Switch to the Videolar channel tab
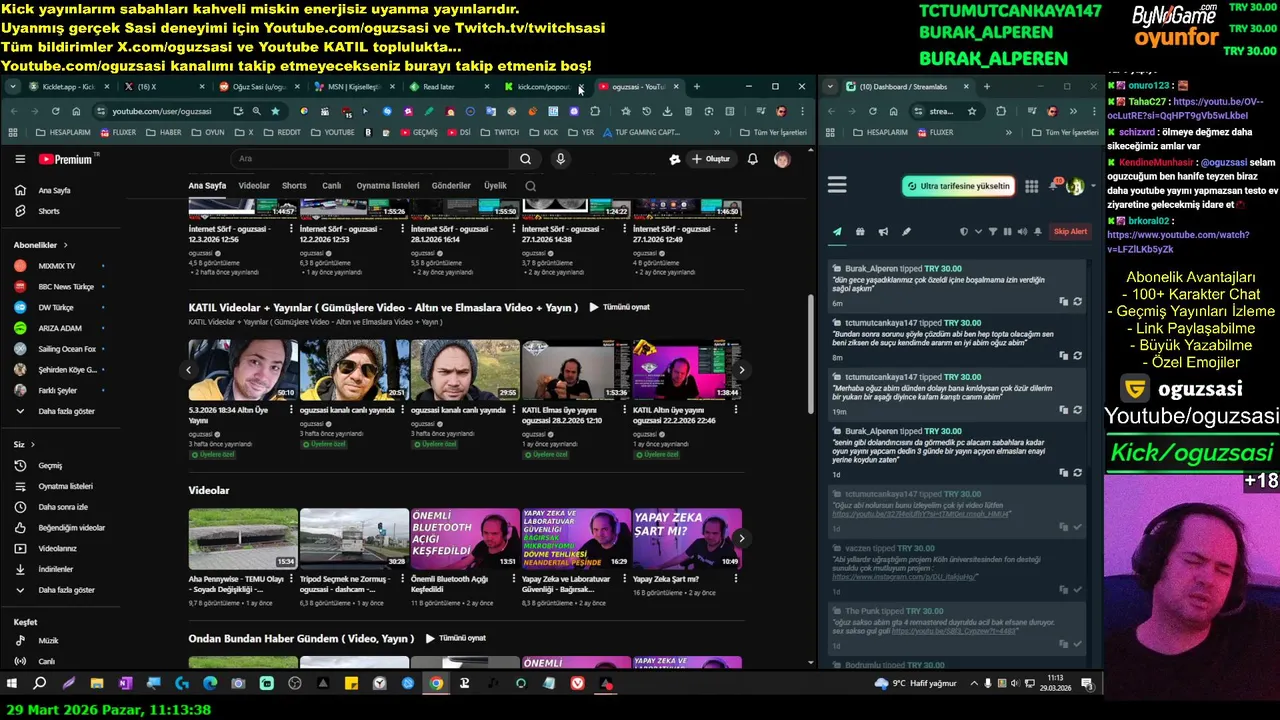The height and width of the screenshot is (720, 1280). coord(253,186)
